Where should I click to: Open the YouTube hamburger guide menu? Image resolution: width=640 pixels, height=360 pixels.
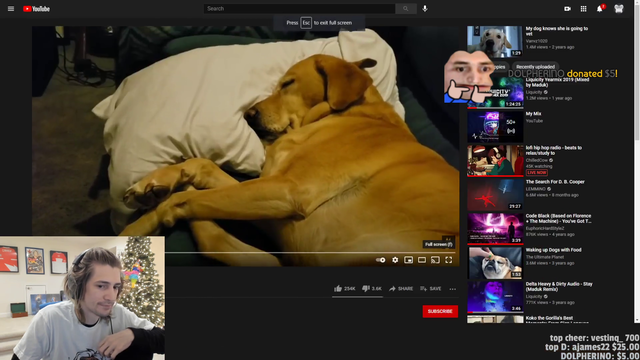click(11, 9)
